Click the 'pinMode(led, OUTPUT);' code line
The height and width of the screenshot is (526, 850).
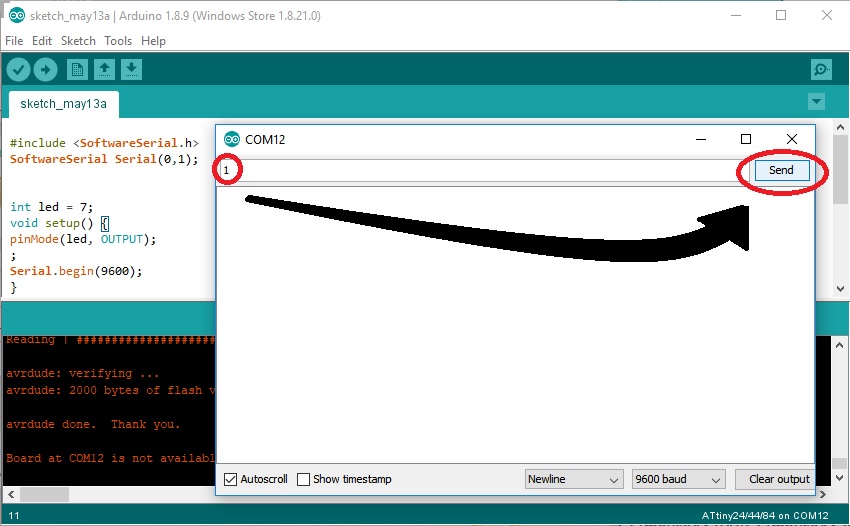[x=83, y=239]
